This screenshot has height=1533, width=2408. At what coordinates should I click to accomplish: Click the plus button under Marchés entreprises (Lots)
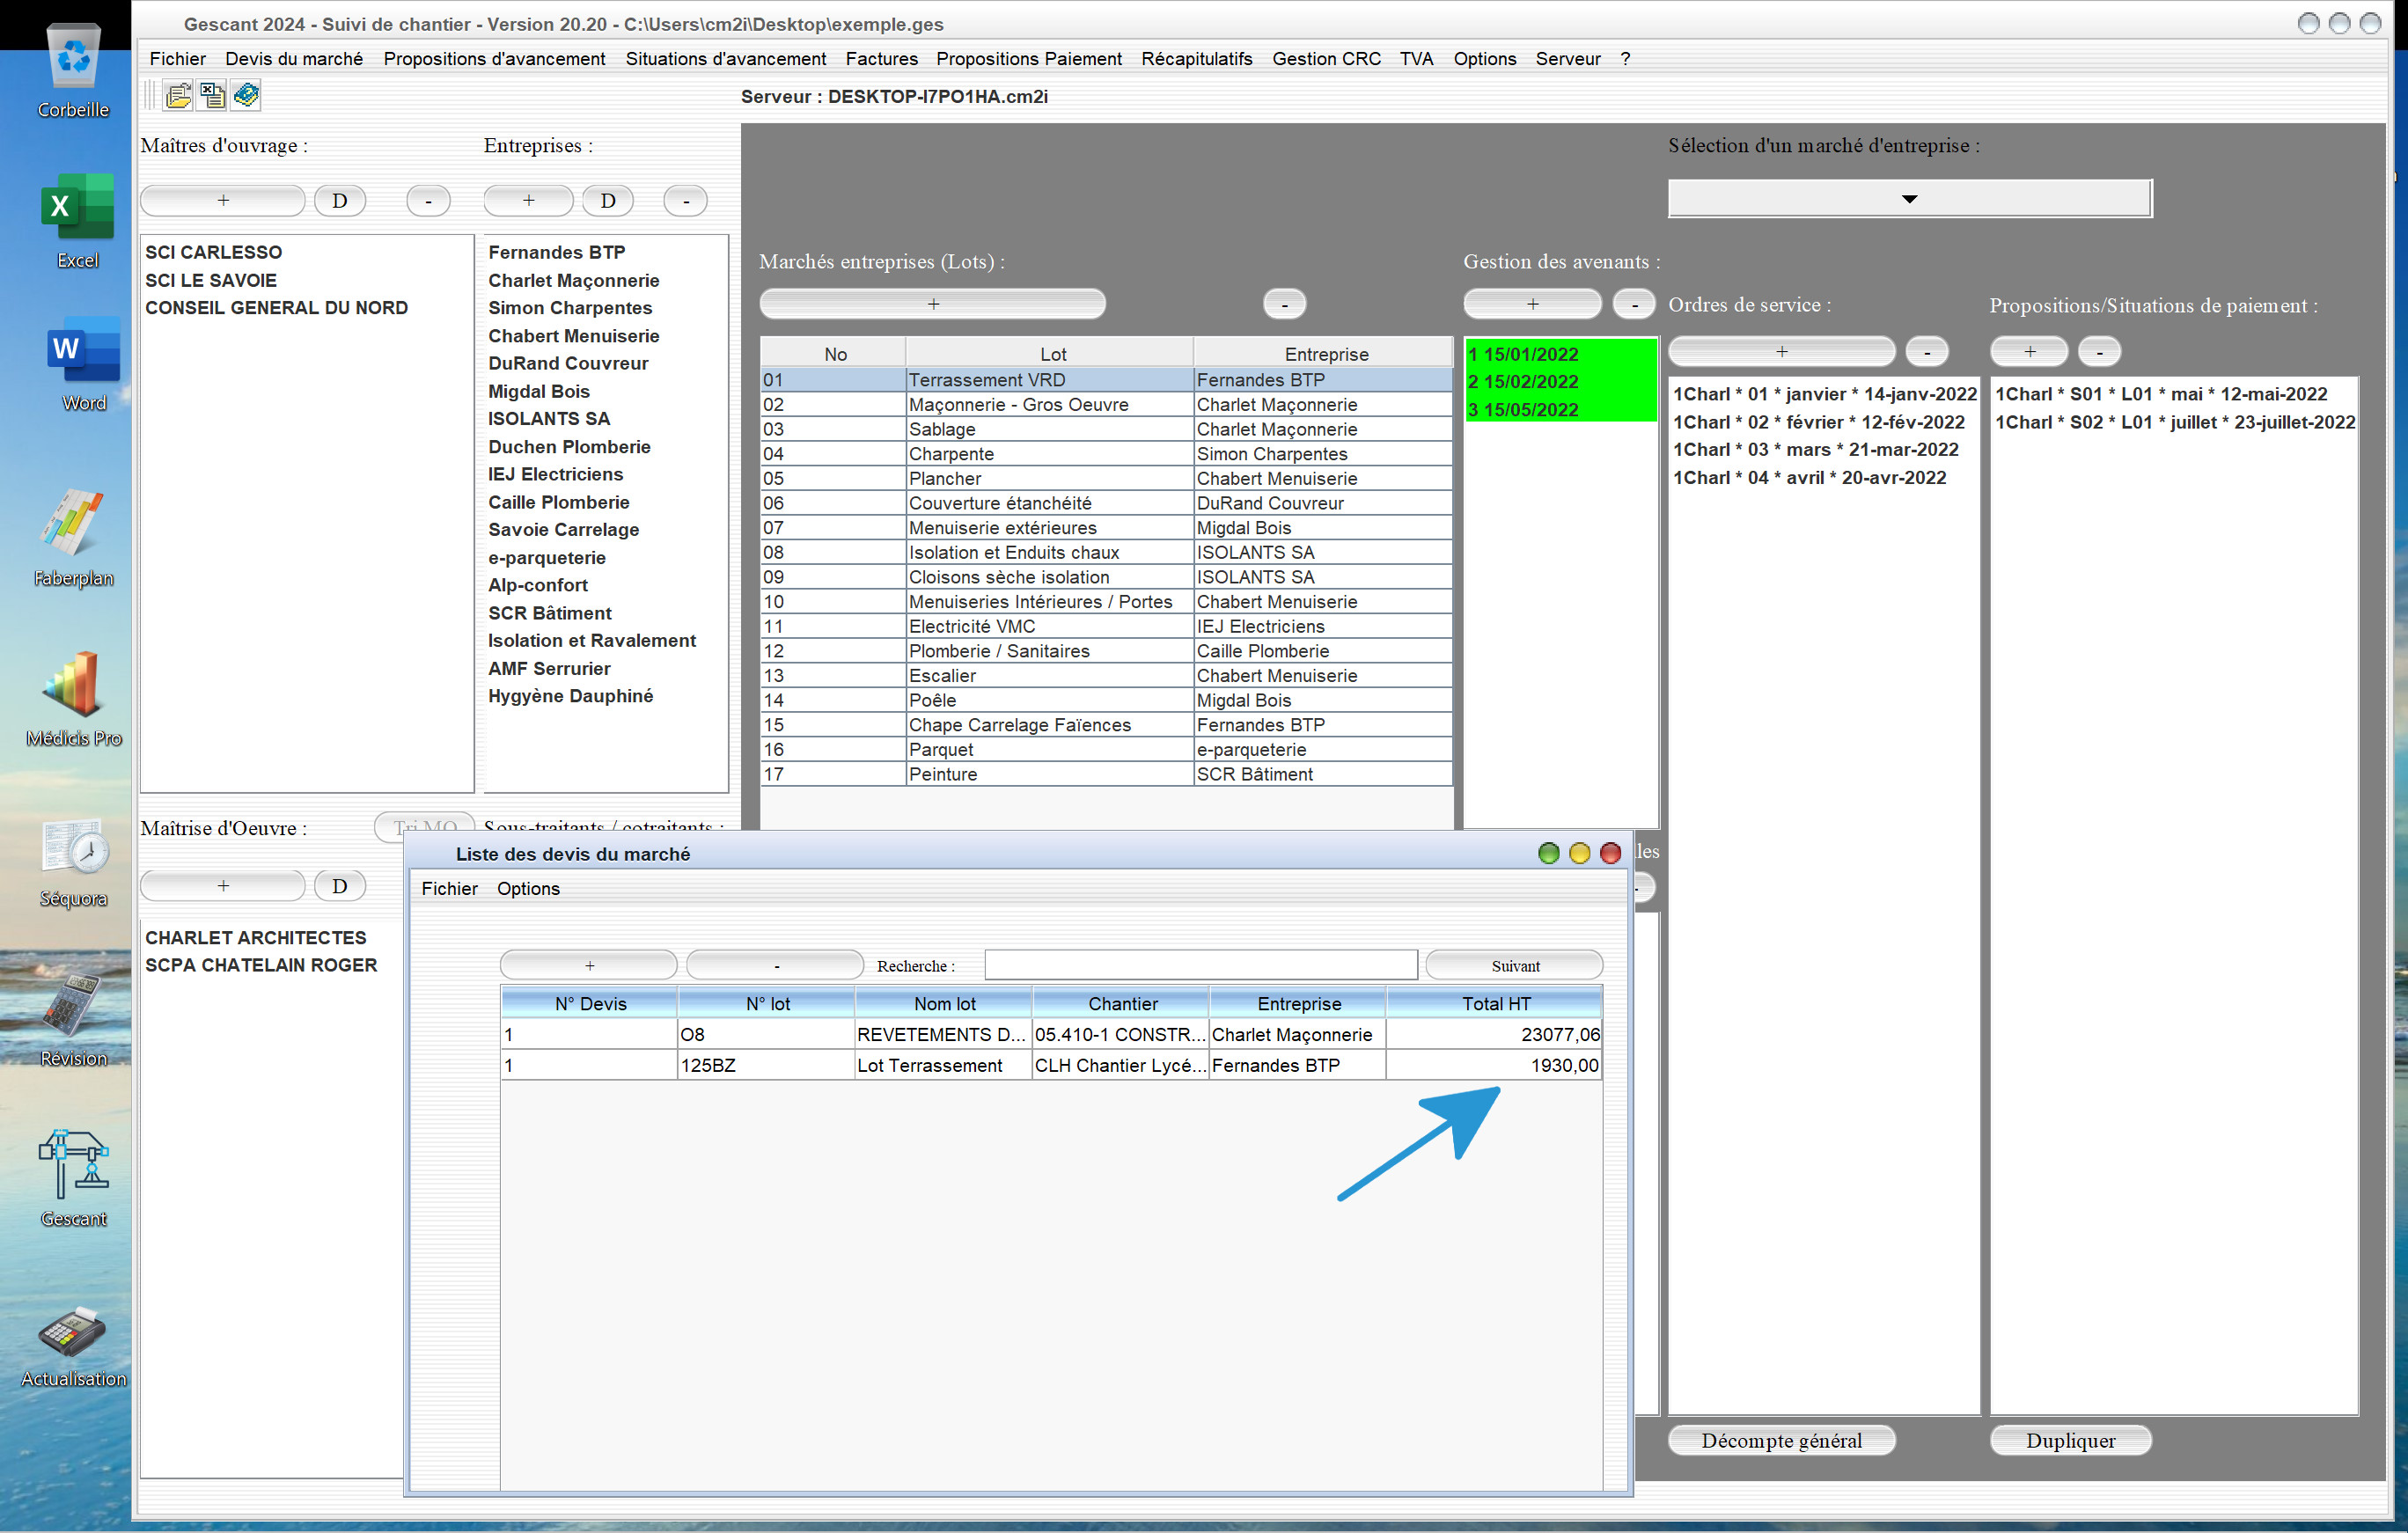point(932,303)
